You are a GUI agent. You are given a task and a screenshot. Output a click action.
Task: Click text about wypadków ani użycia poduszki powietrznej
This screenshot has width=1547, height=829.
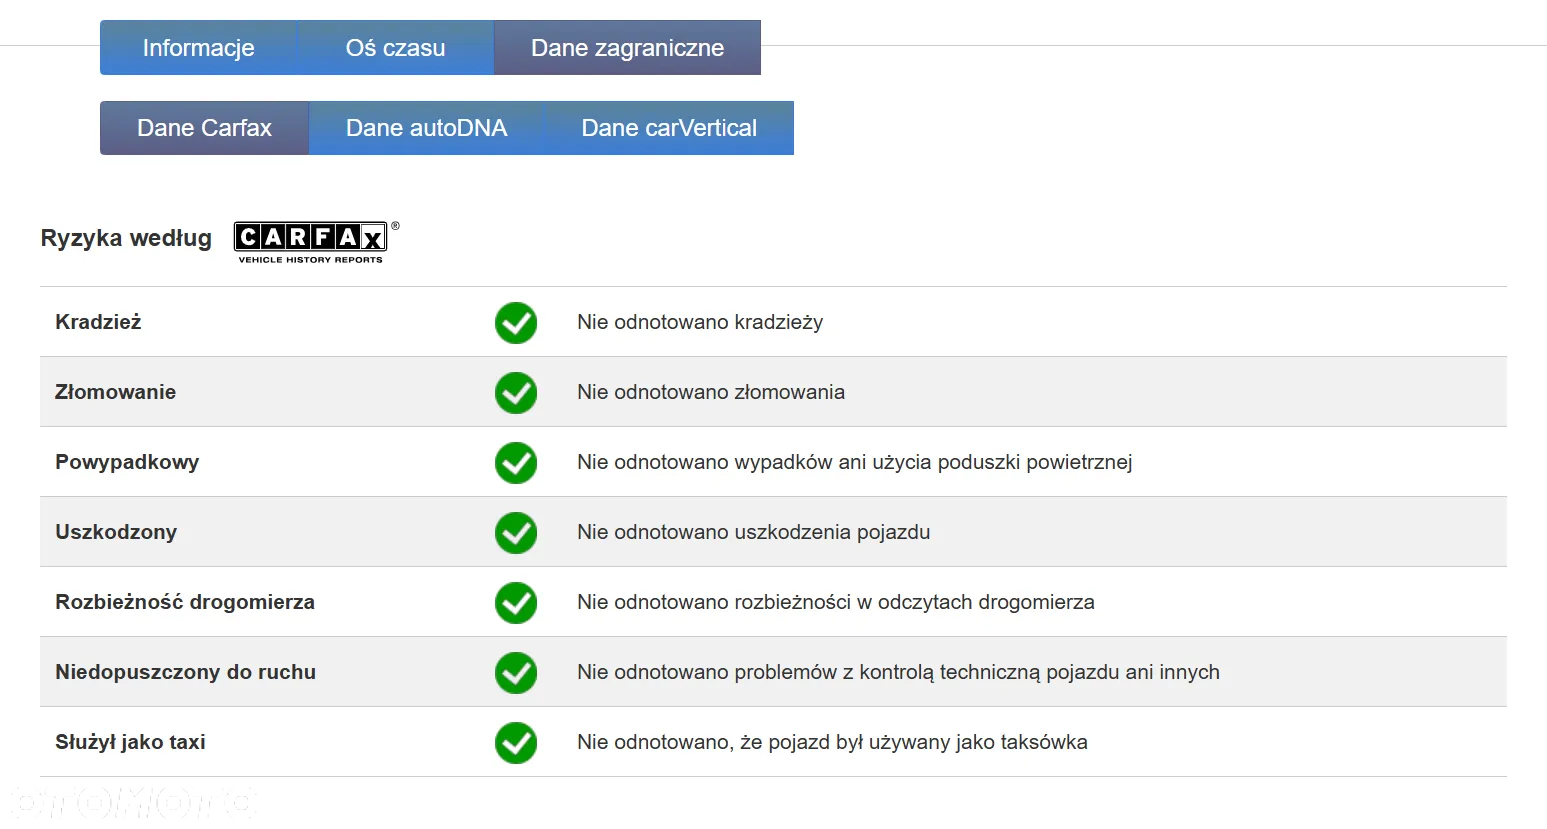click(x=855, y=462)
